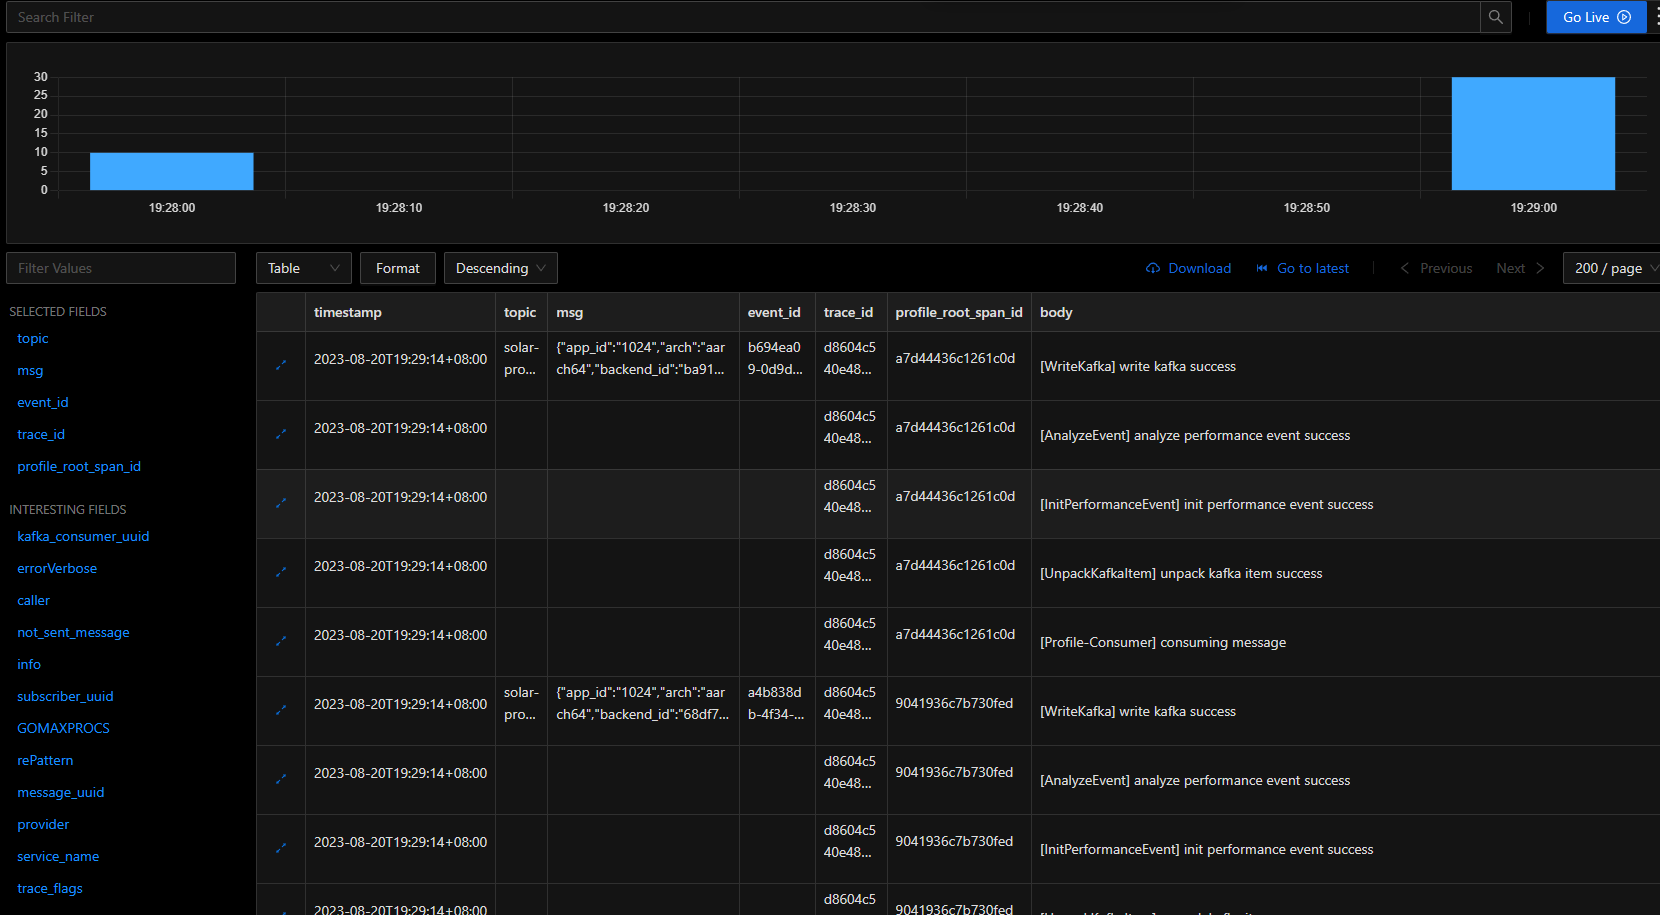Add the message_uuid interesting field

pyautogui.click(x=61, y=792)
